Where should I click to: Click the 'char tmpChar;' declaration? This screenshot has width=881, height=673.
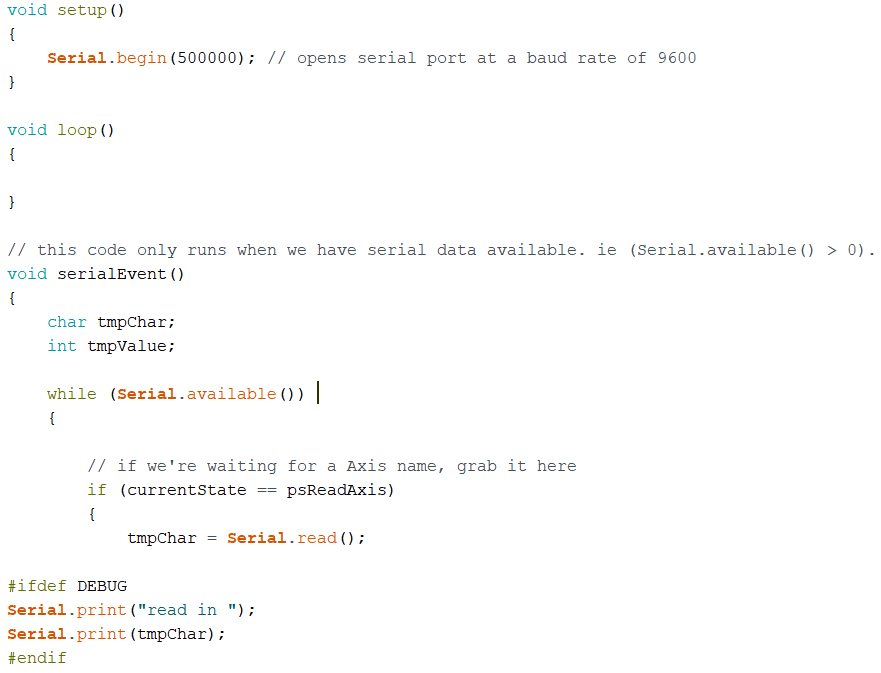[x=111, y=322]
